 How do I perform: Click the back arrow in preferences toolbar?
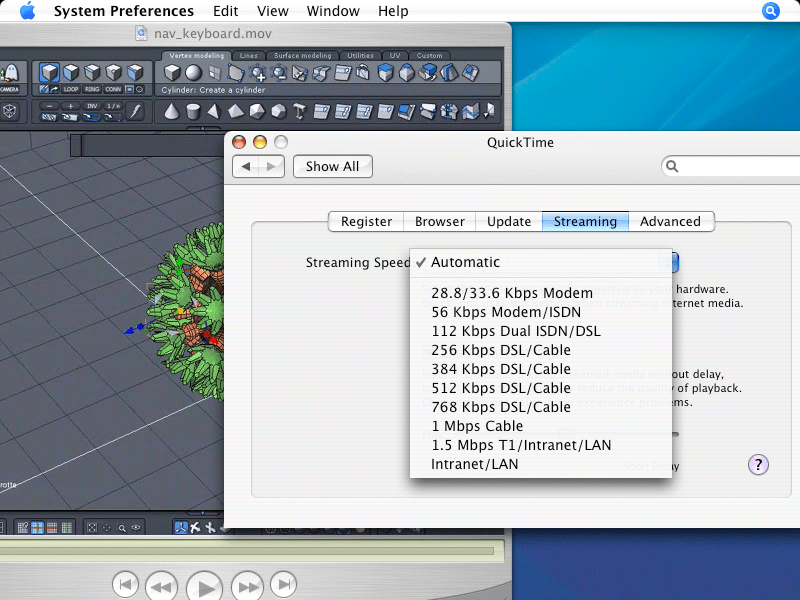tap(246, 166)
